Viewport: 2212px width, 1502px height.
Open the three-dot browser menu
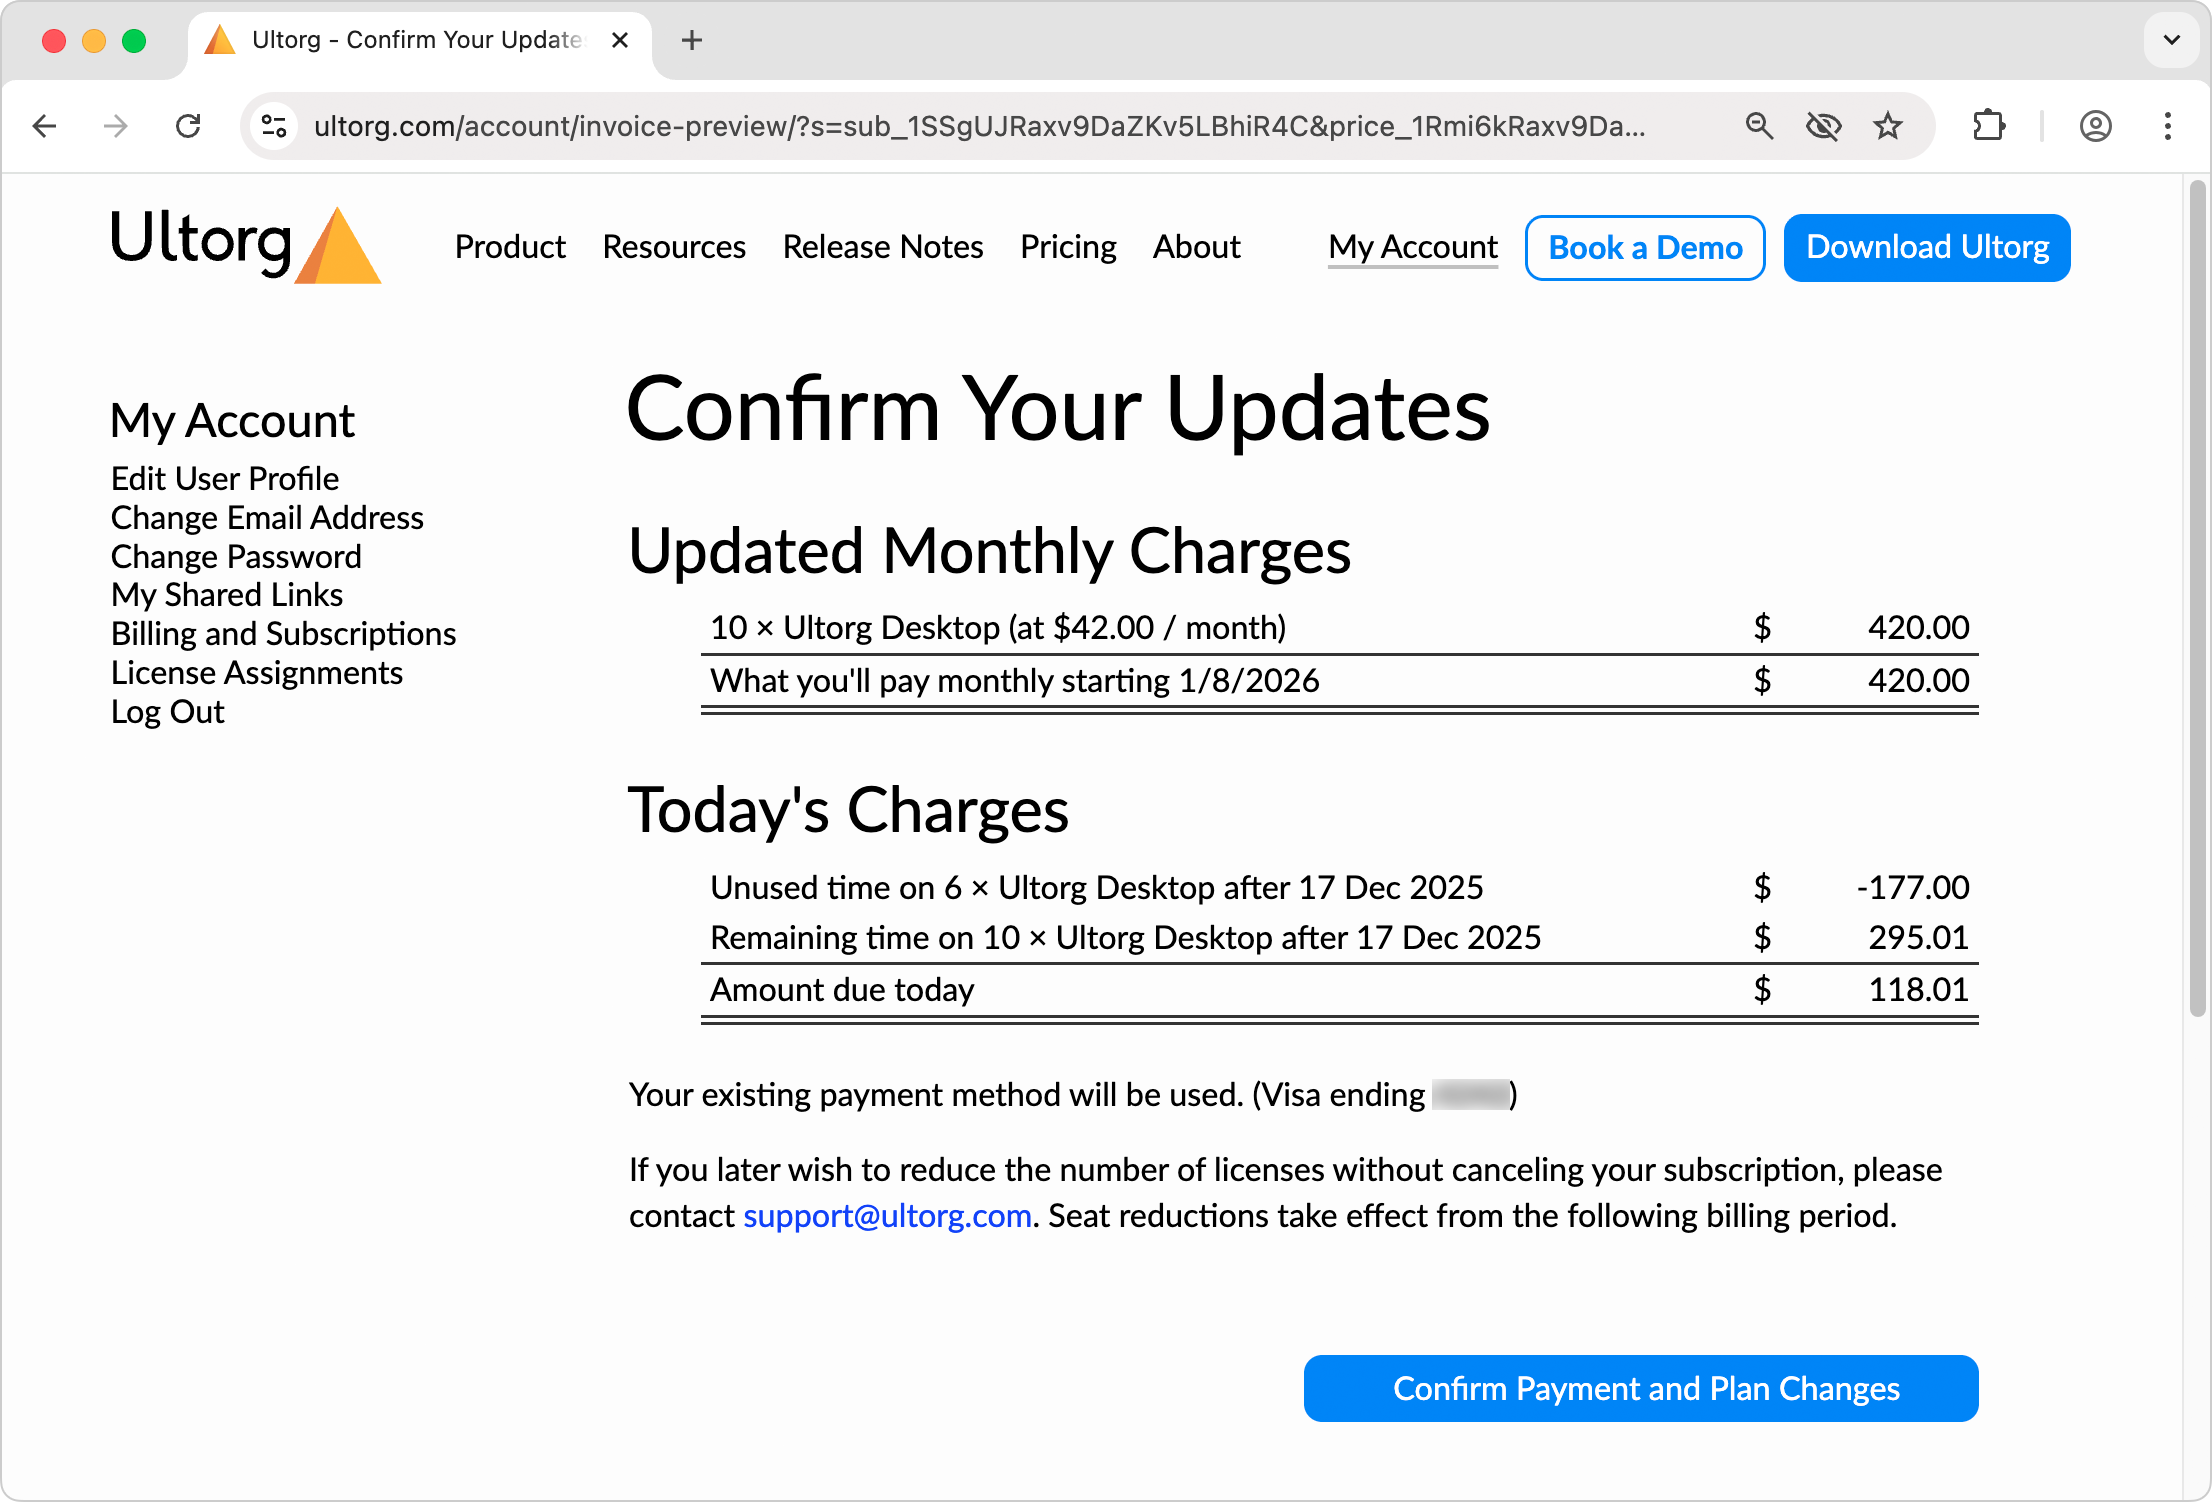pyautogui.click(x=2166, y=126)
